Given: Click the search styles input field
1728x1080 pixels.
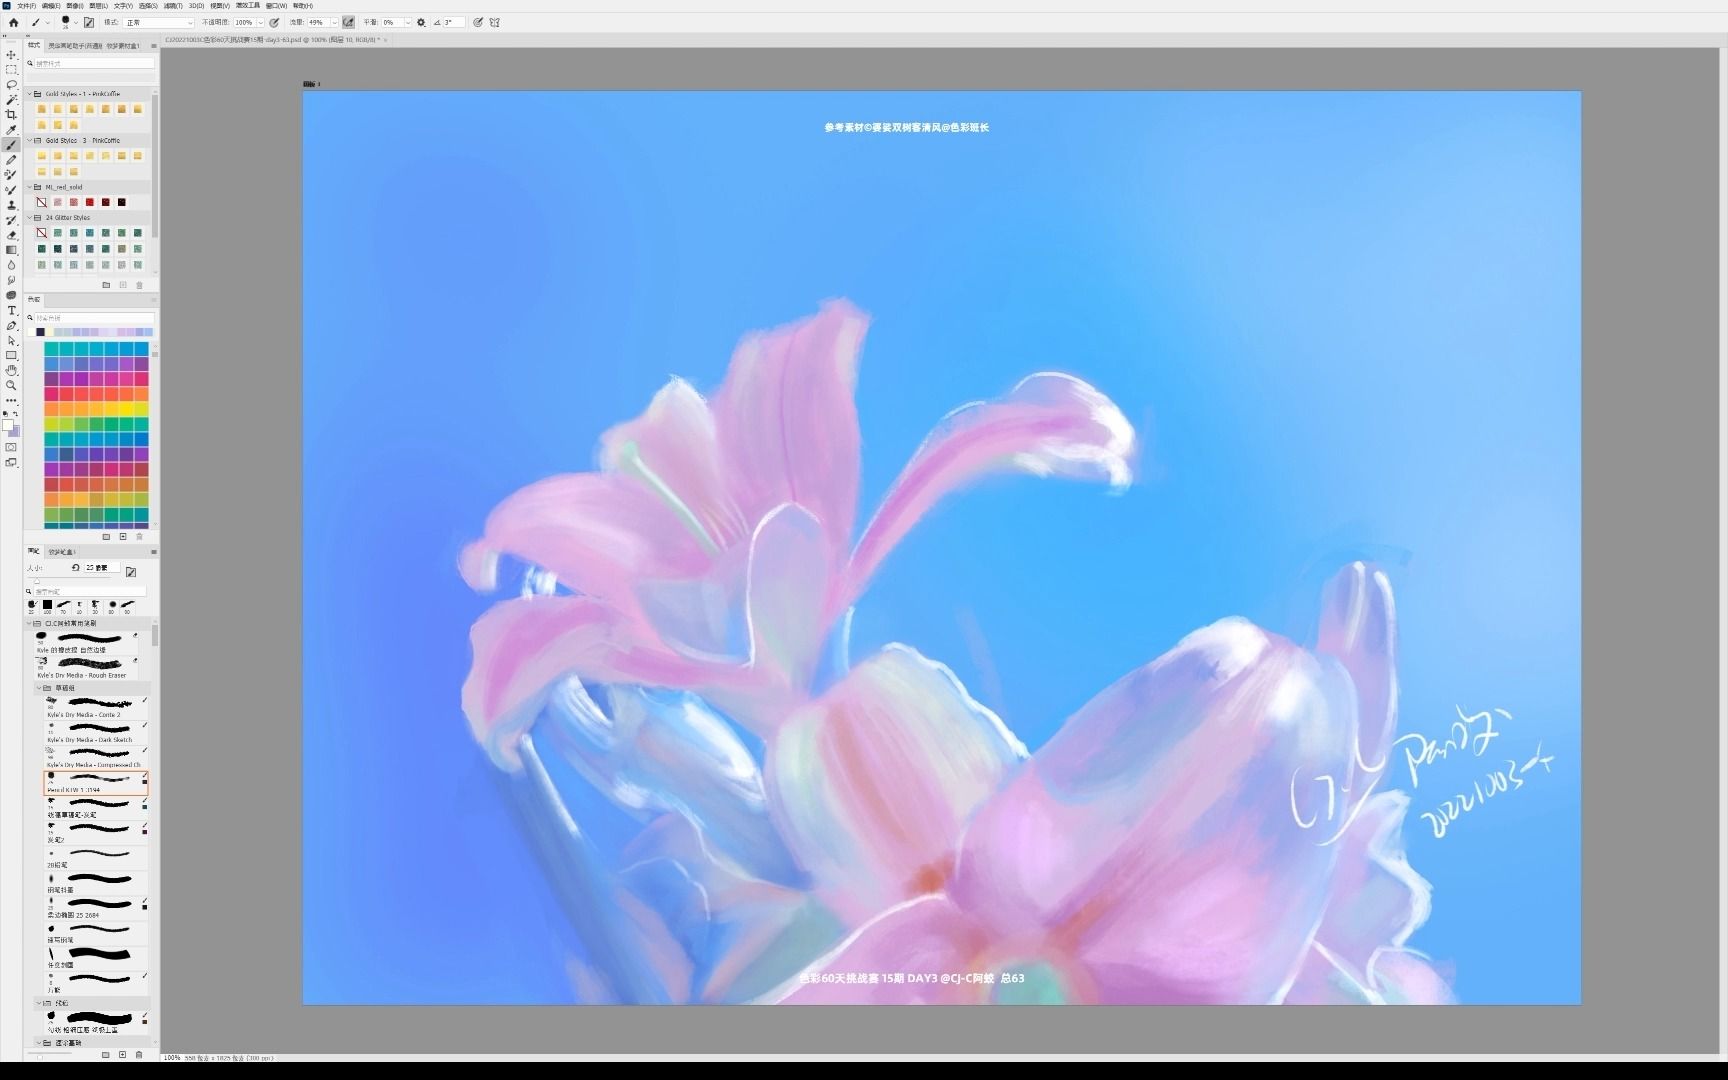Looking at the screenshot, I should click(92, 64).
